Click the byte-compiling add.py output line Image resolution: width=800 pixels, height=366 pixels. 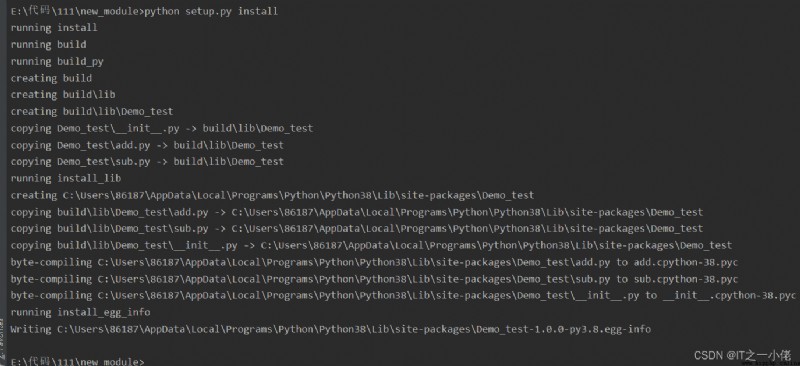point(374,262)
